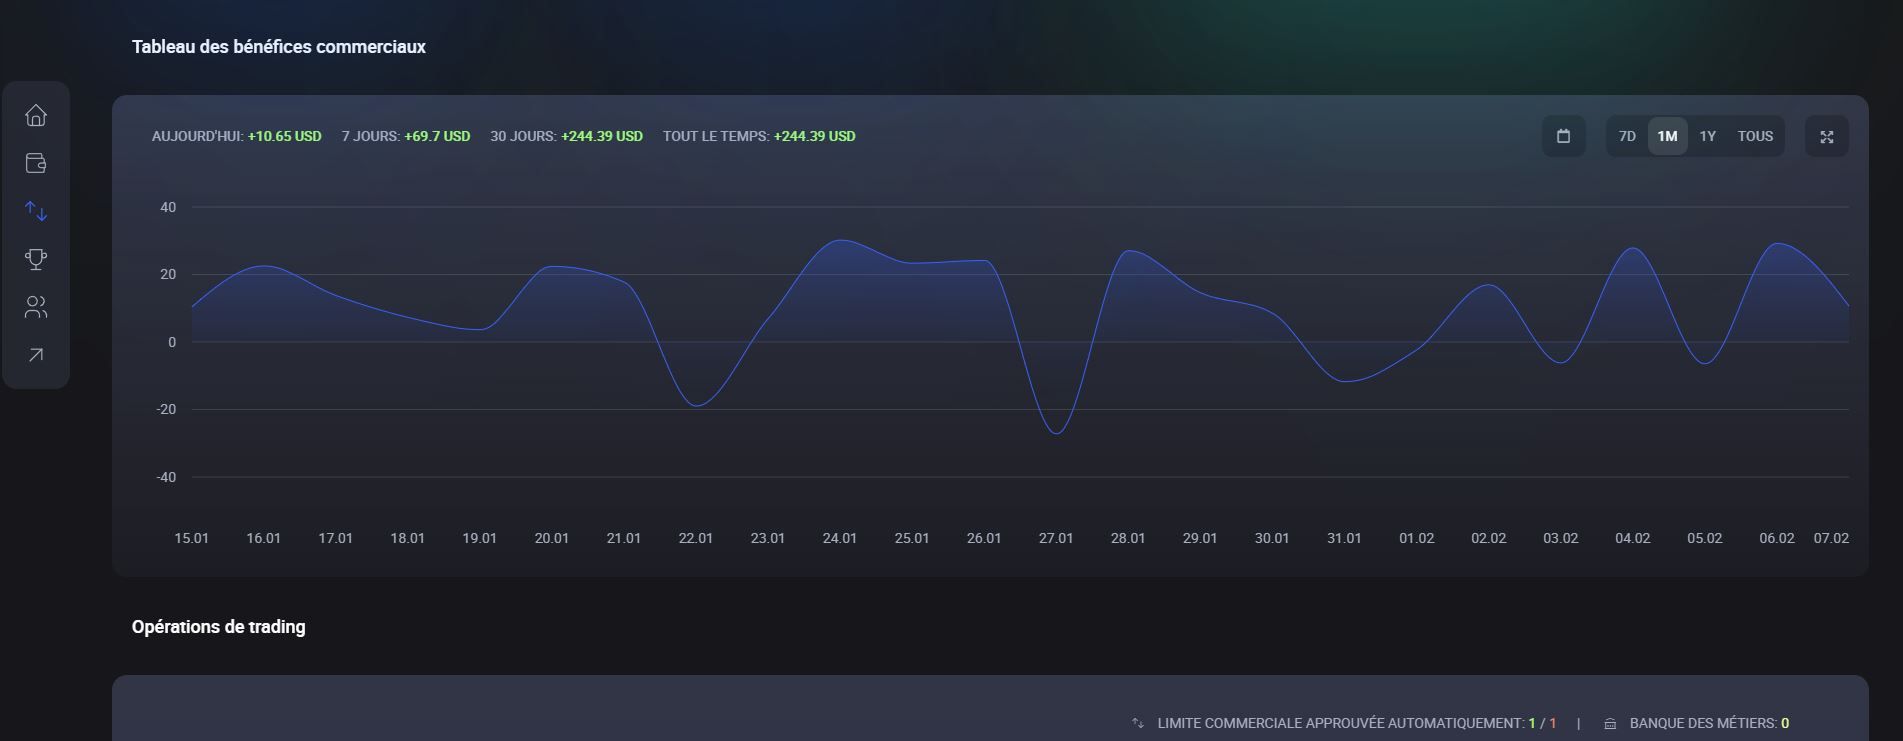
Task: Select the trading arrows sidebar icon
Action: click(36, 211)
